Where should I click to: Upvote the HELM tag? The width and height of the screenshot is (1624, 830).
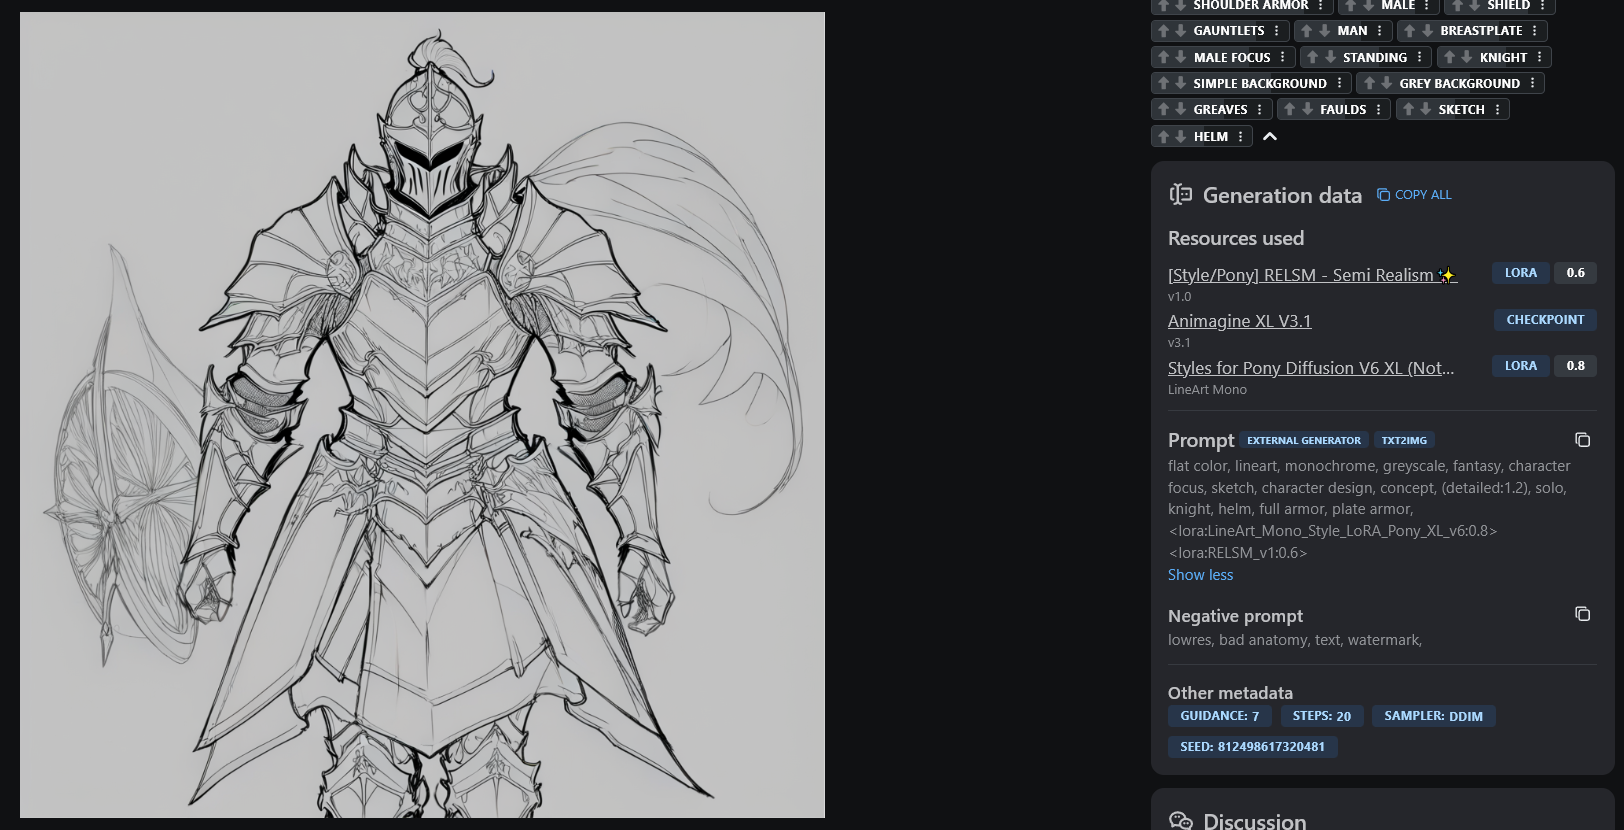pyautogui.click(x=1163, y=136)
